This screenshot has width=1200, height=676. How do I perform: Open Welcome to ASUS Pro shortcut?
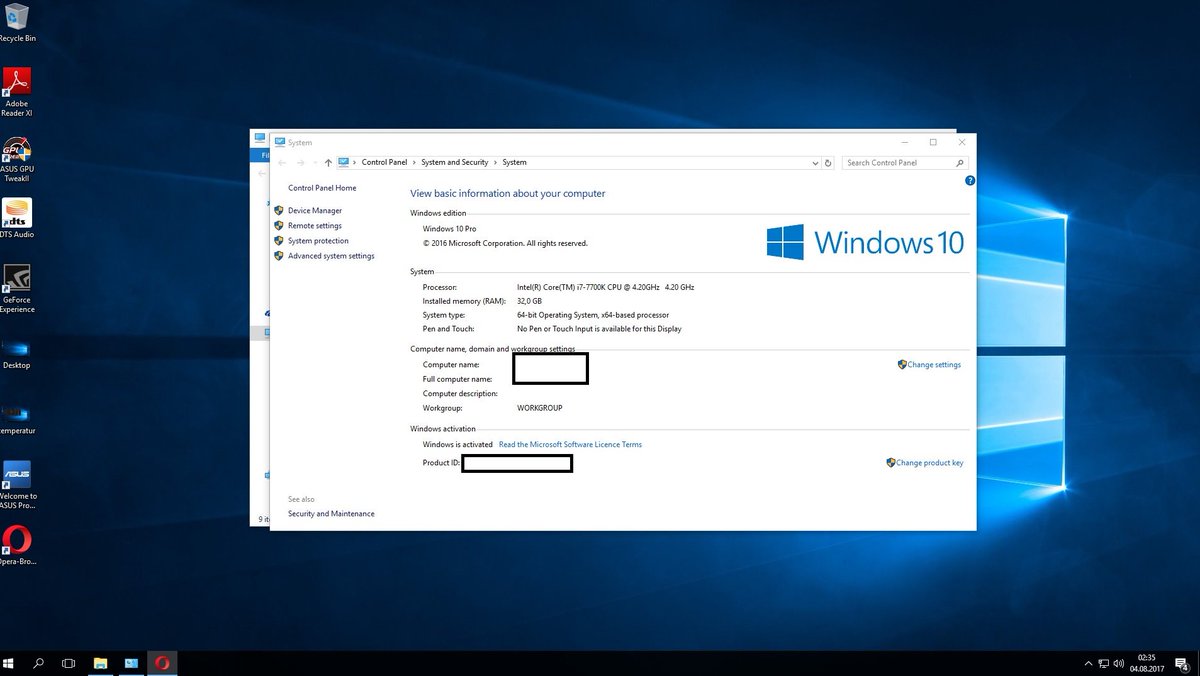pyautogui.click(x=16, y=484)
